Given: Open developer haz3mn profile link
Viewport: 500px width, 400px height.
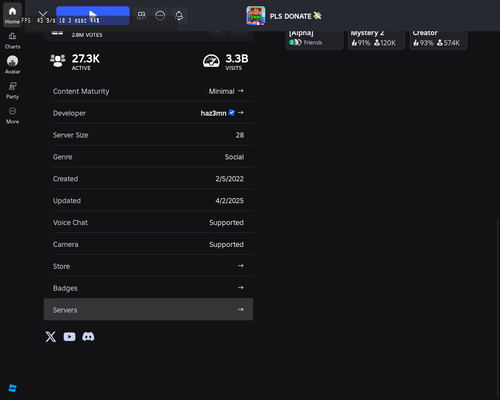Looking at the screenshot, I should click(213, 113).
